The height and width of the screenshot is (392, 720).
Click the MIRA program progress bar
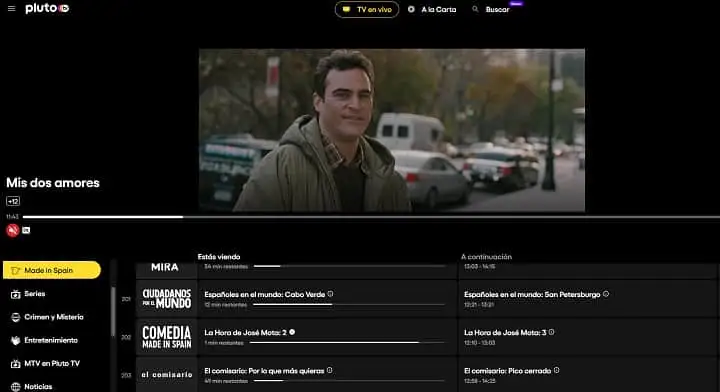click(349, 266)
